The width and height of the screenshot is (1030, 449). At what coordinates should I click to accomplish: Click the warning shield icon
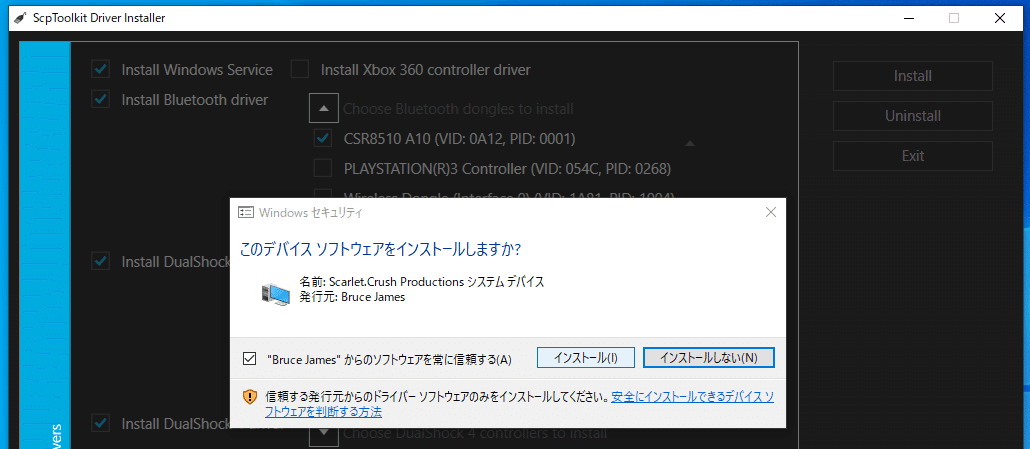point(250,397)
